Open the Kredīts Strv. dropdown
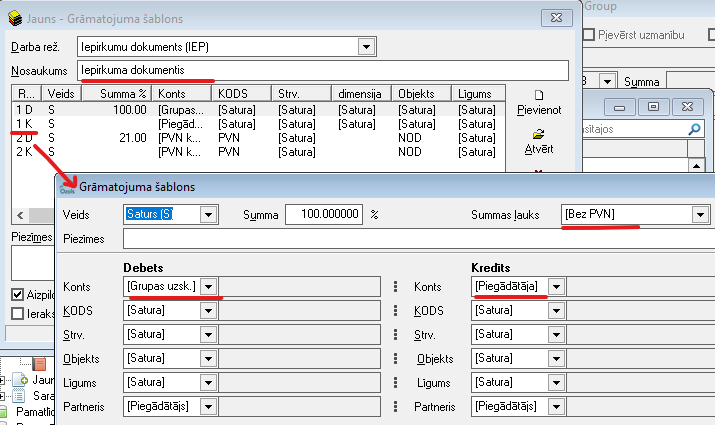The width and height of the screenshot is (715, 425). tap(556, 334)
